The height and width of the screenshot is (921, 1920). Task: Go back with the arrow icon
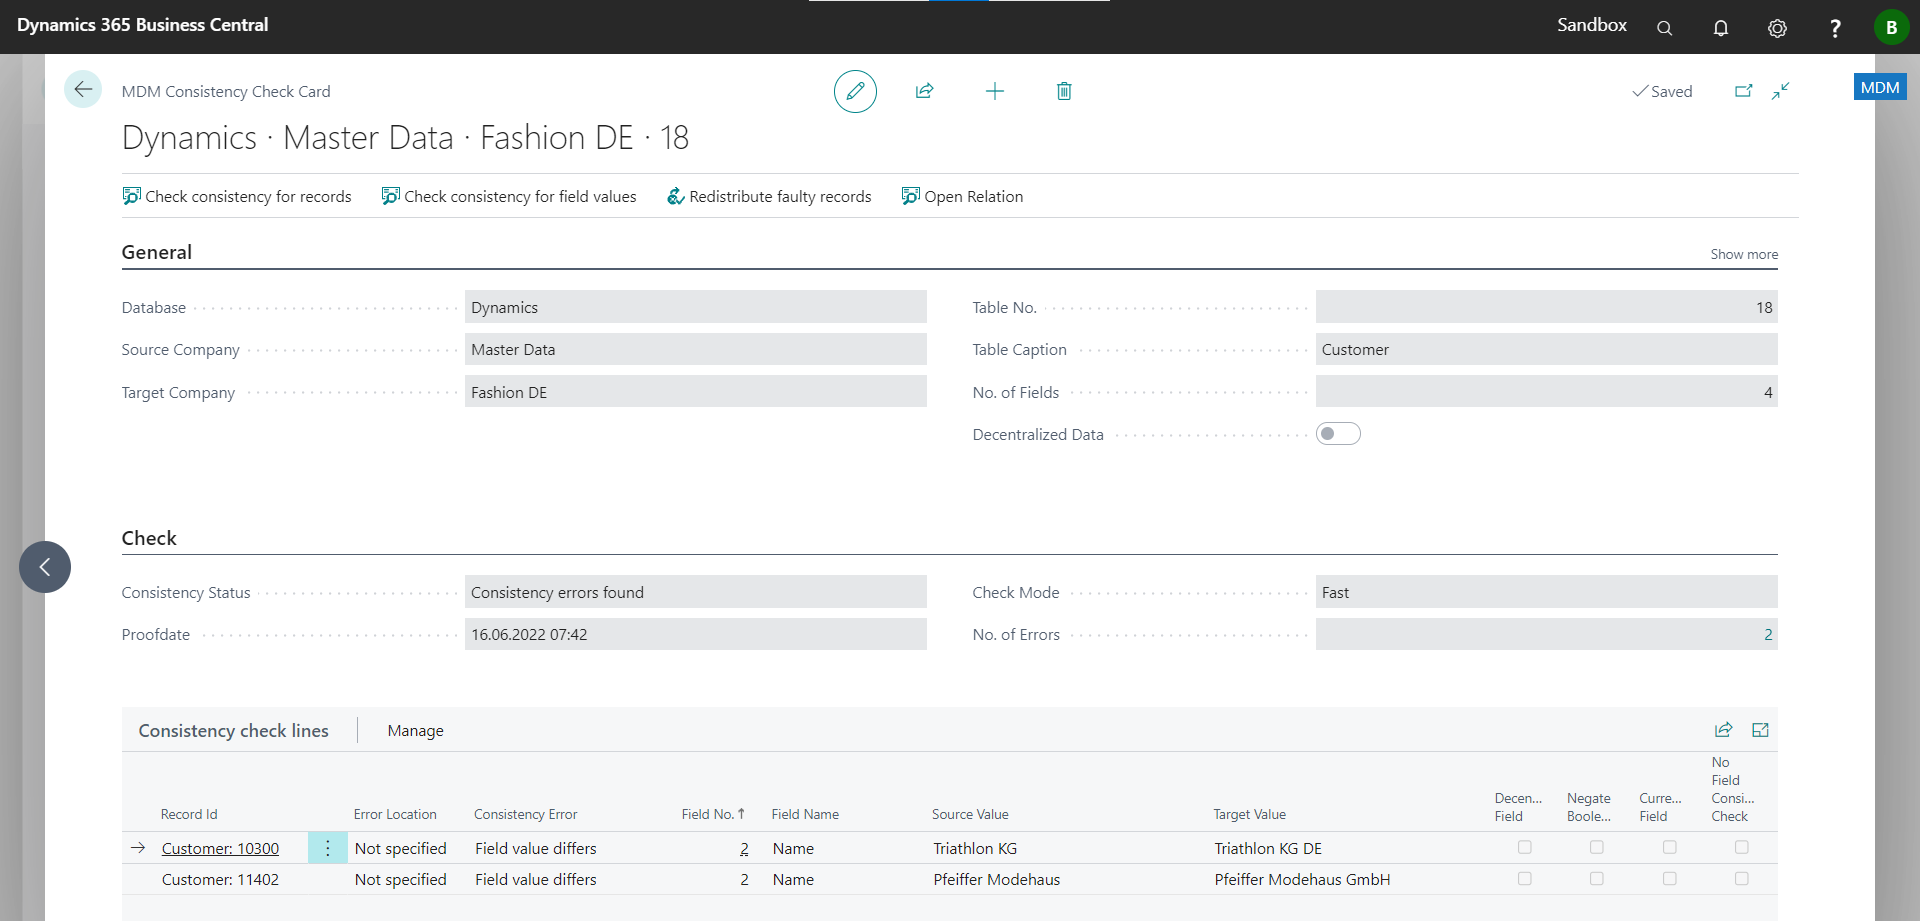click(x=83, y=90)
